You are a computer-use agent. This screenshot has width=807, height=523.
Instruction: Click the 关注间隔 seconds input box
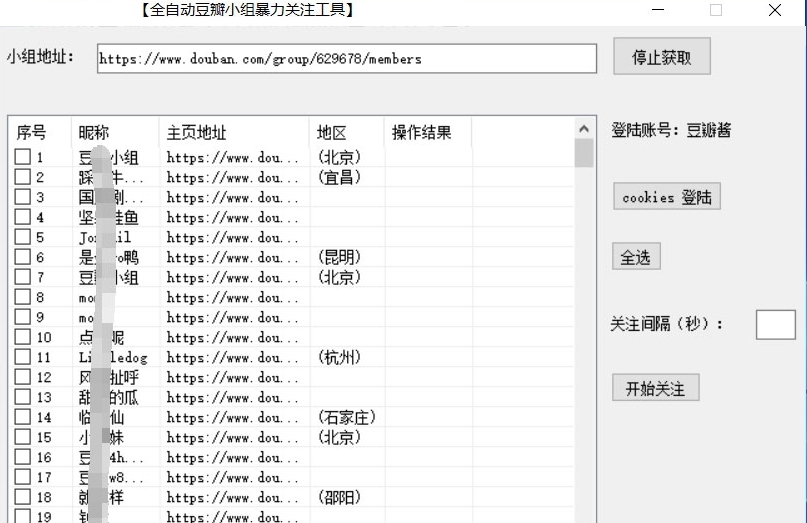776,325
